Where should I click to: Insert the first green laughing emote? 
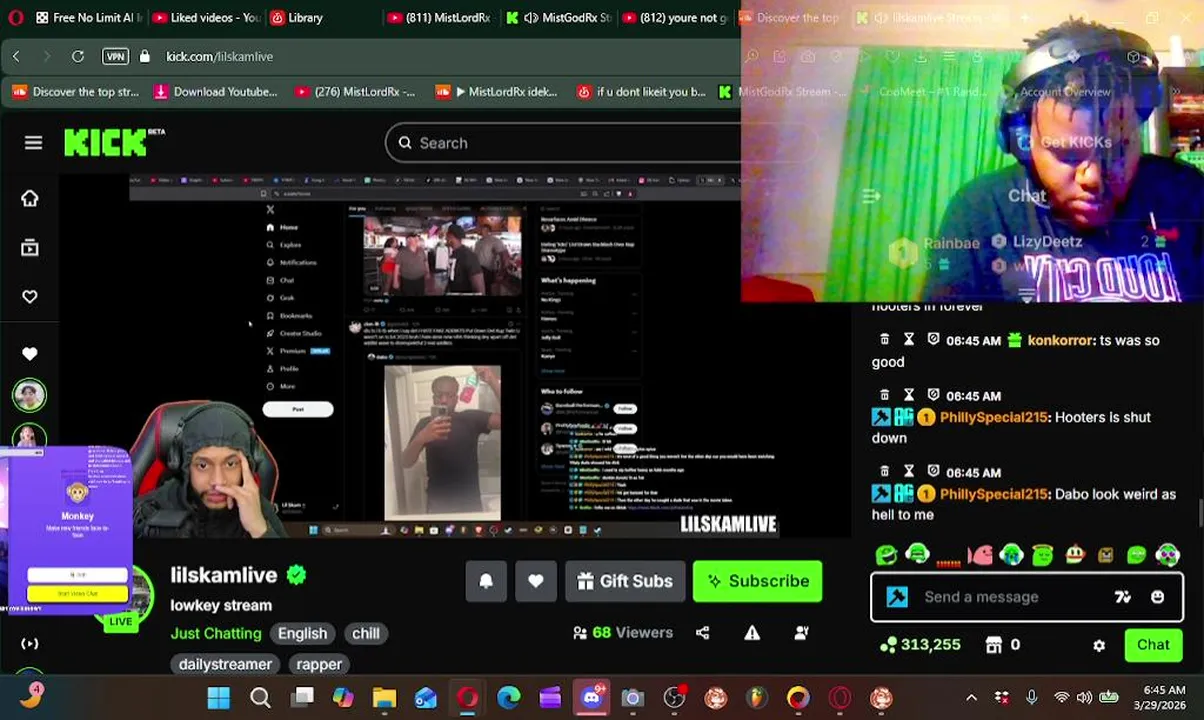click(x=886, y=554)
